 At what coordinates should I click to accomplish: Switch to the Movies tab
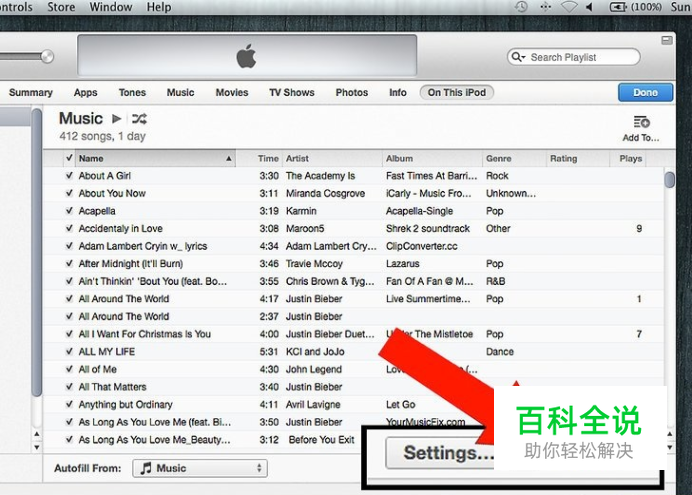click(232, 93)
